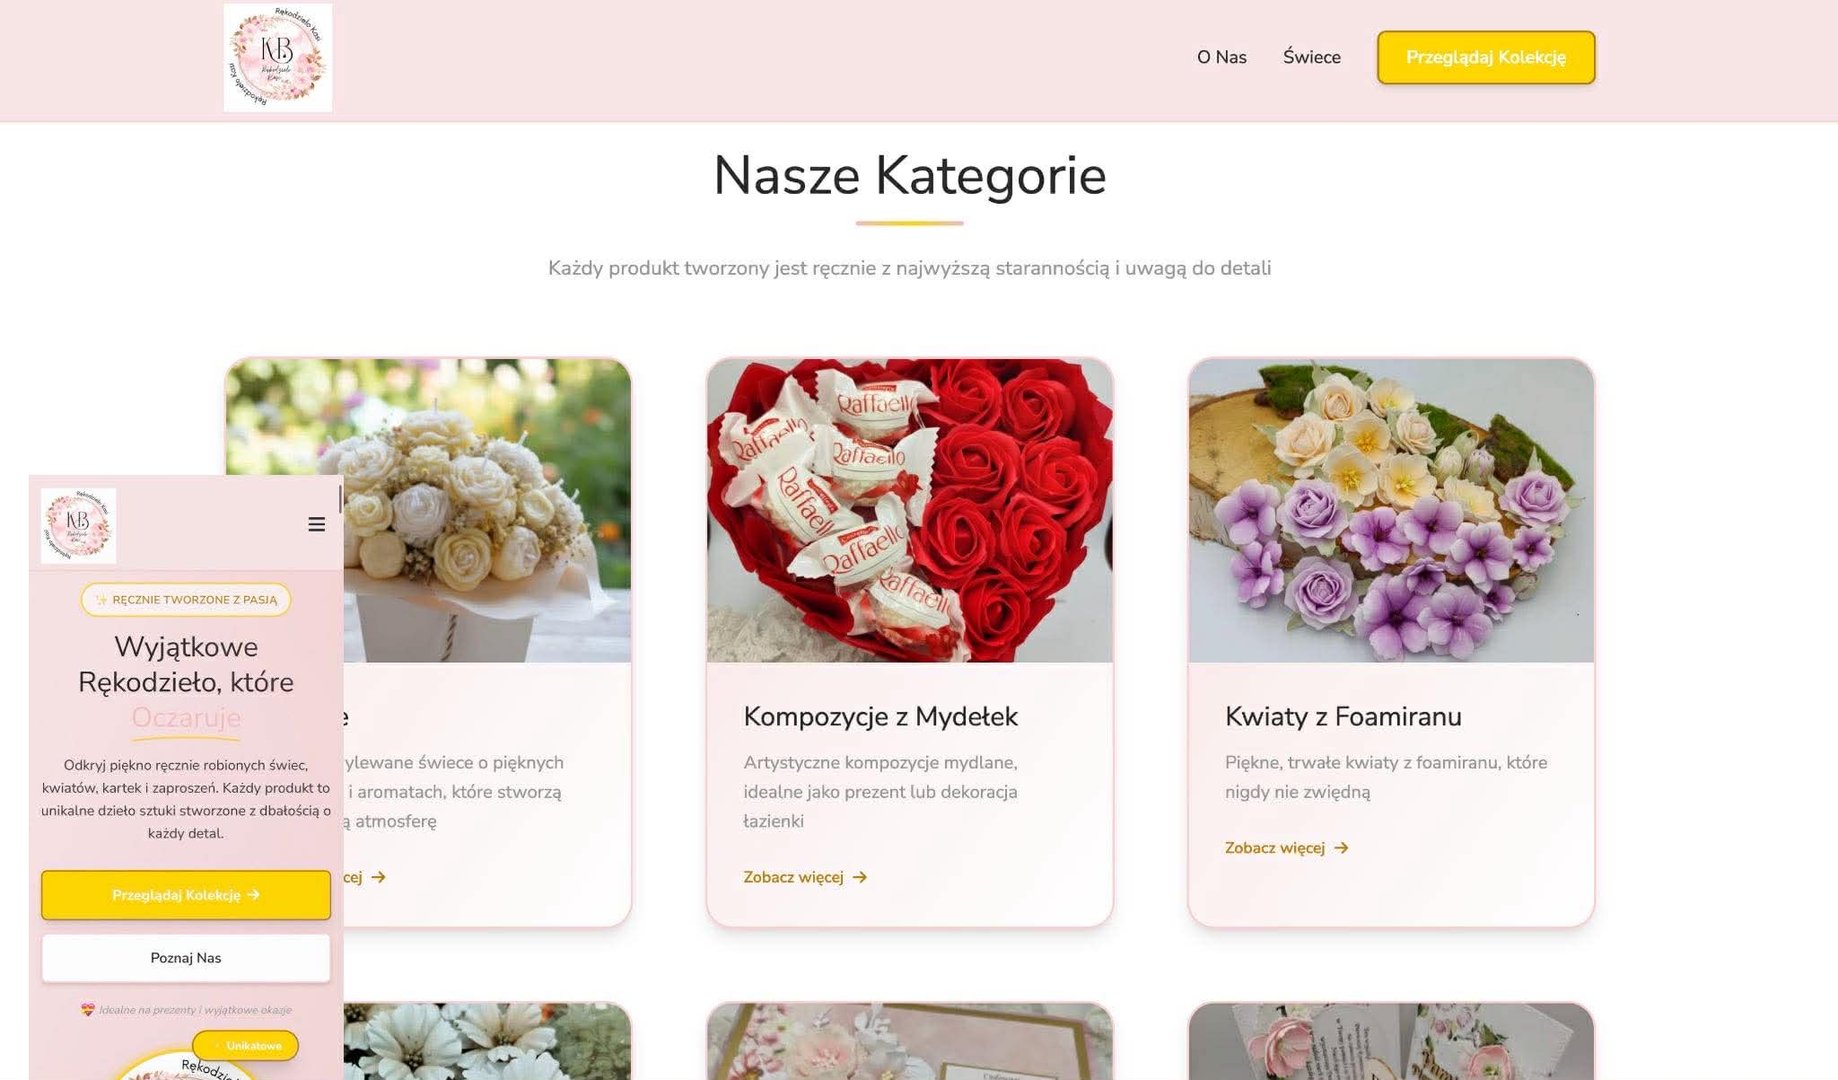The width and height of the screenshot is (1838, 1080).
Task: Click the Raffaello red roses heart image
Action: pos(909,511)
